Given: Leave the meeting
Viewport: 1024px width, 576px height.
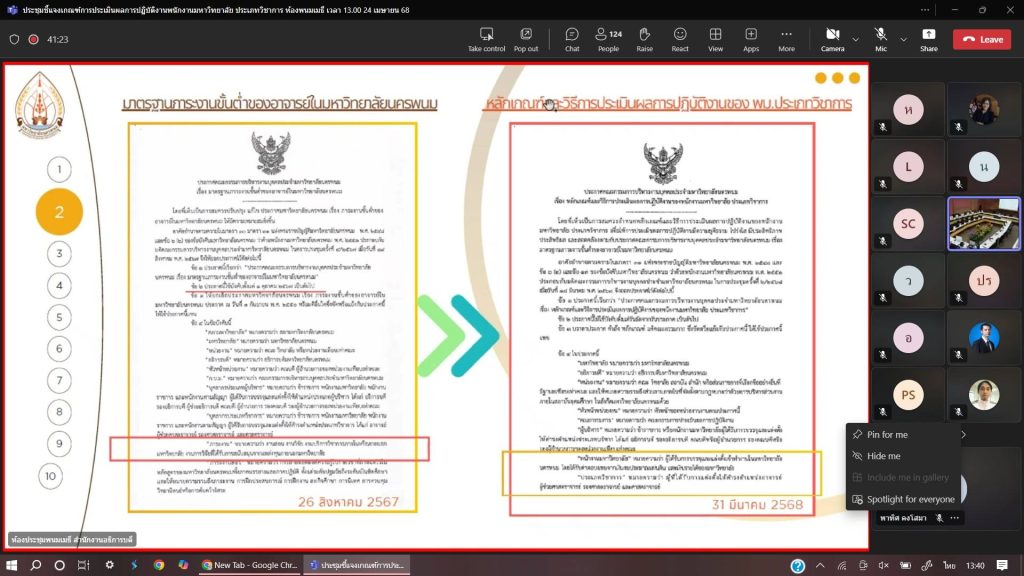Looking at the screenshot, I should pyautogui.click(x=982, y=39).
